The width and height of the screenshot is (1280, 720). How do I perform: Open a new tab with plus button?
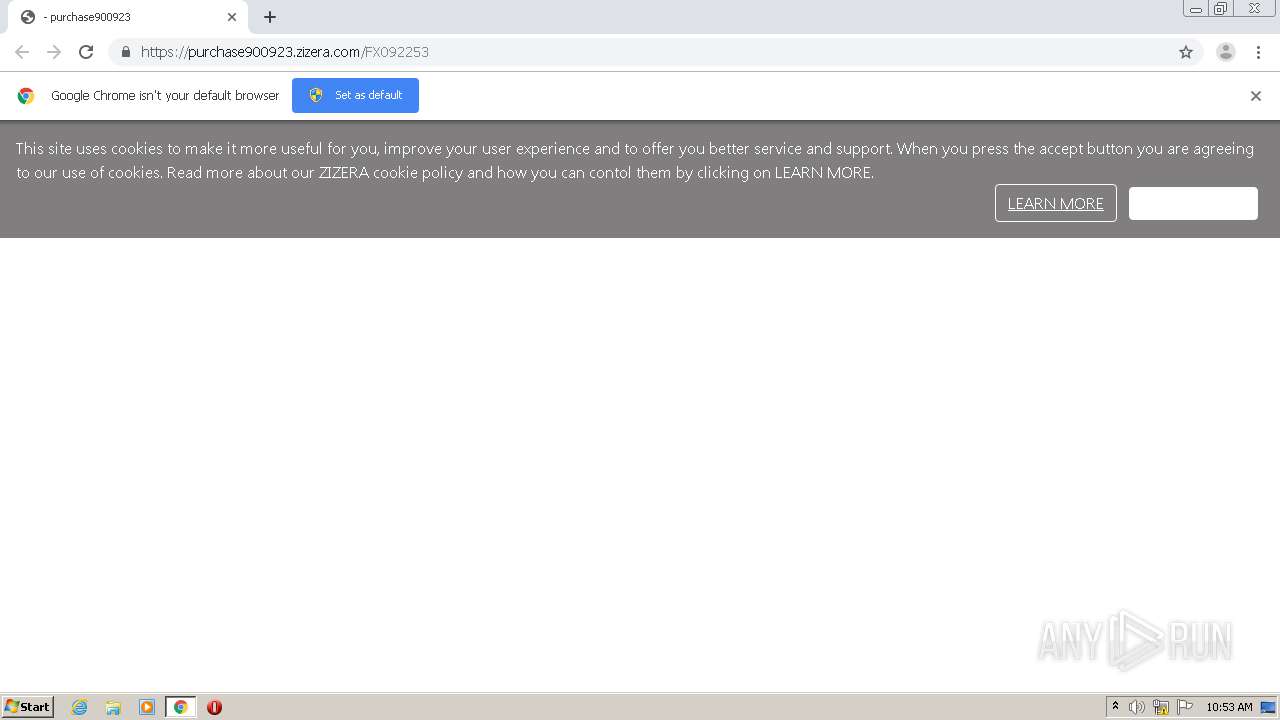pyautogui.click(x=270, y=17)
